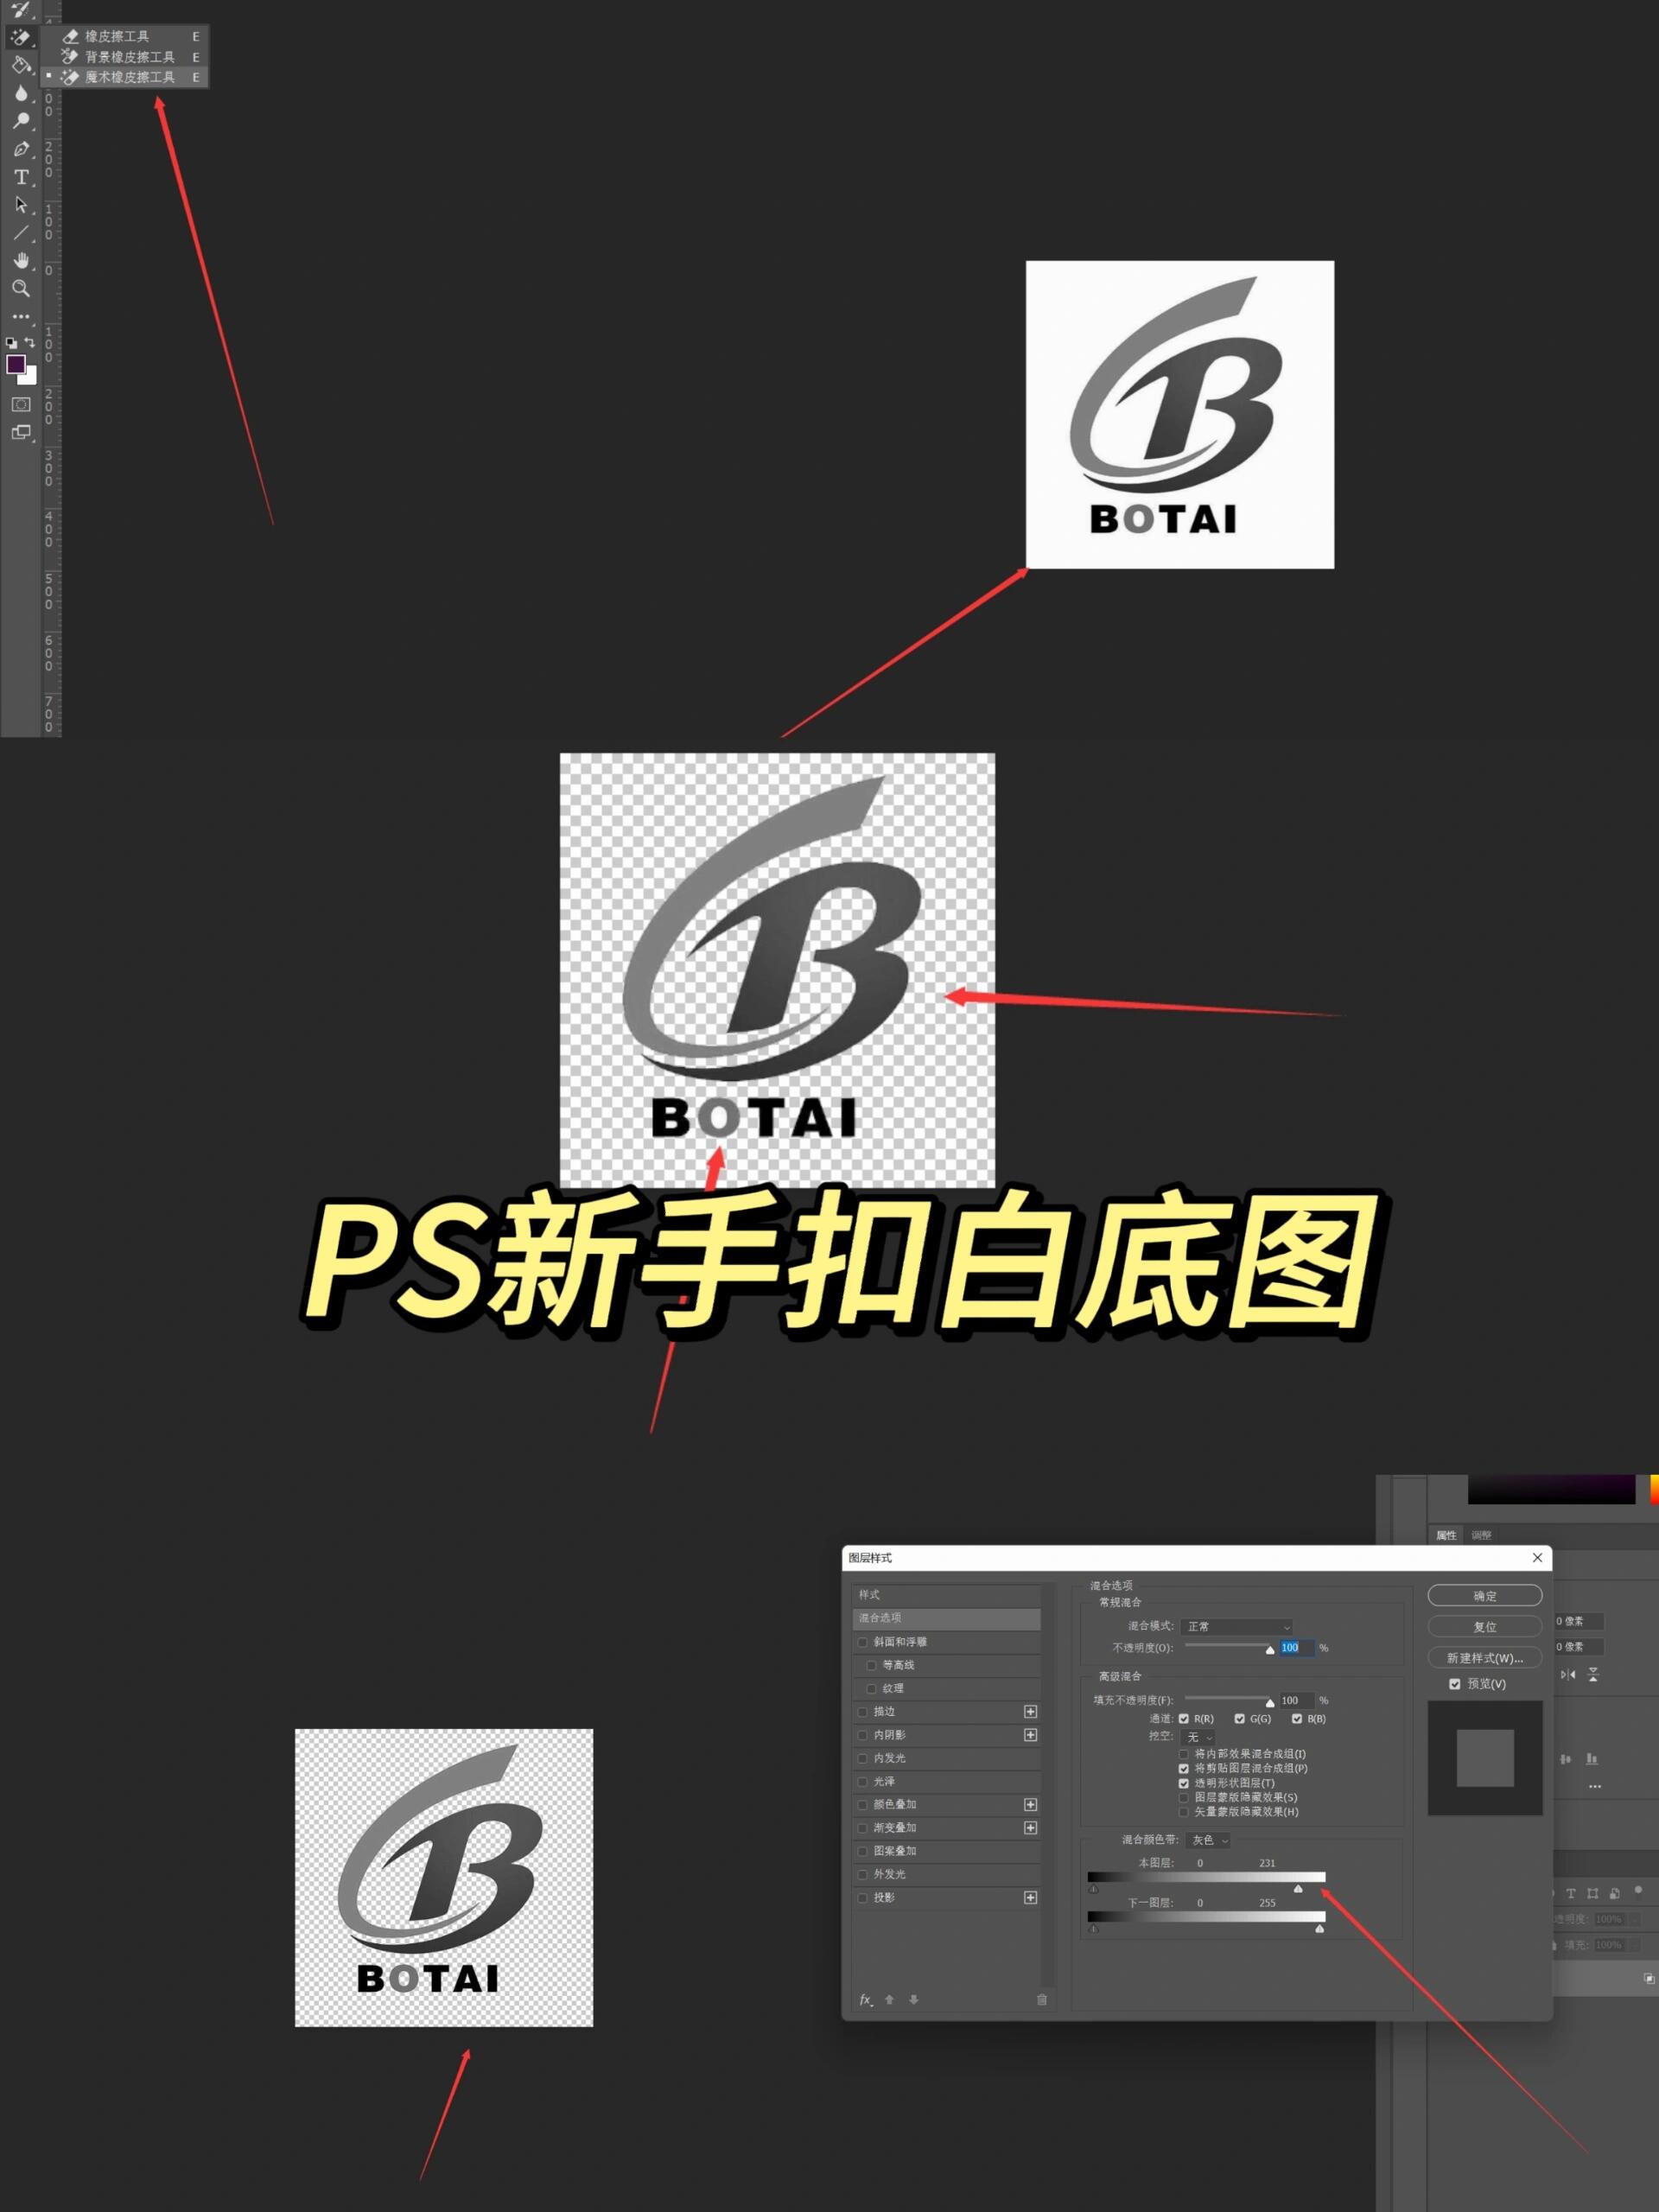Add another 描边 effect with plus
Image resolution: width=1659 pixels, height=2212 pixels.
(x=1030, y=1711)
